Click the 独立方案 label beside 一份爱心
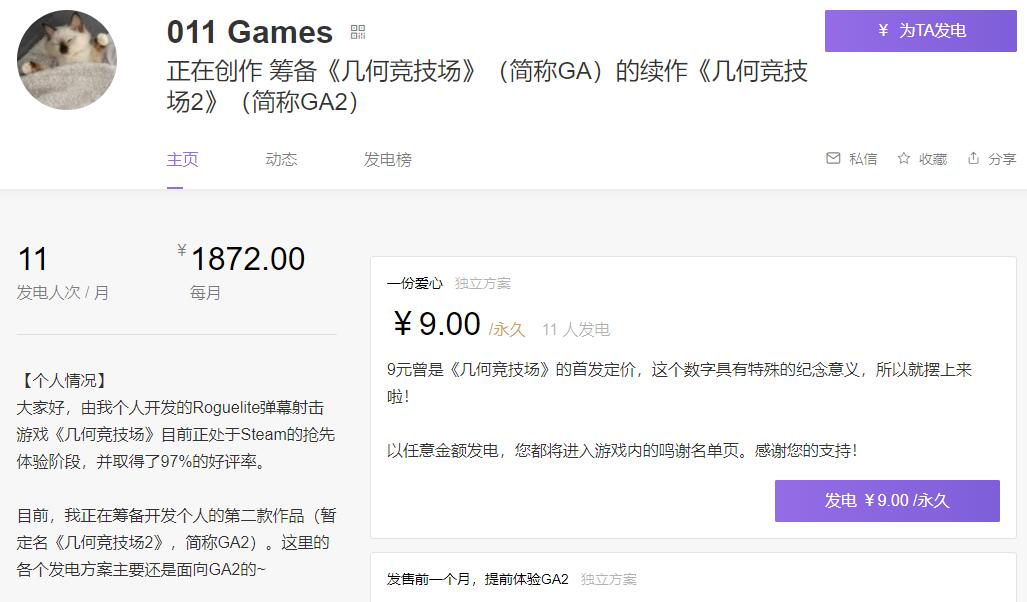The height and width of the screenshot is (602, 1027). (x=483, y=283)
